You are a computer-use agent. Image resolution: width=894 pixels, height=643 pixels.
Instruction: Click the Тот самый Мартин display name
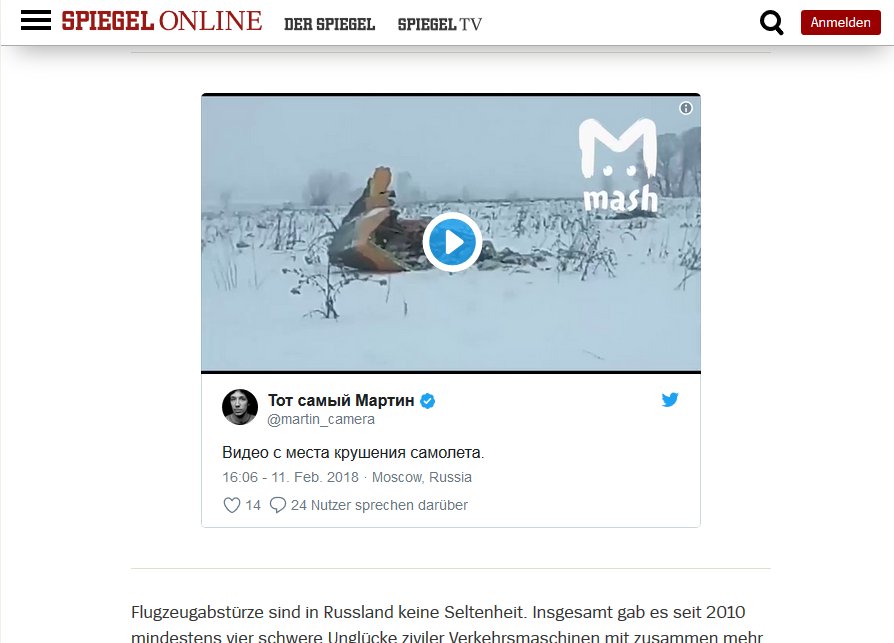click(341, 400)
